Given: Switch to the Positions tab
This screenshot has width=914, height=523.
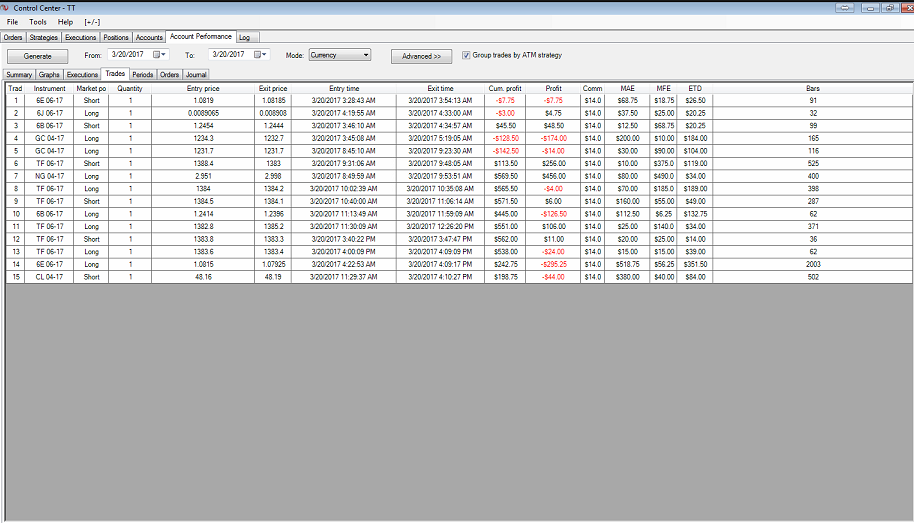Looking at the screenshot, I should [116, 37].
